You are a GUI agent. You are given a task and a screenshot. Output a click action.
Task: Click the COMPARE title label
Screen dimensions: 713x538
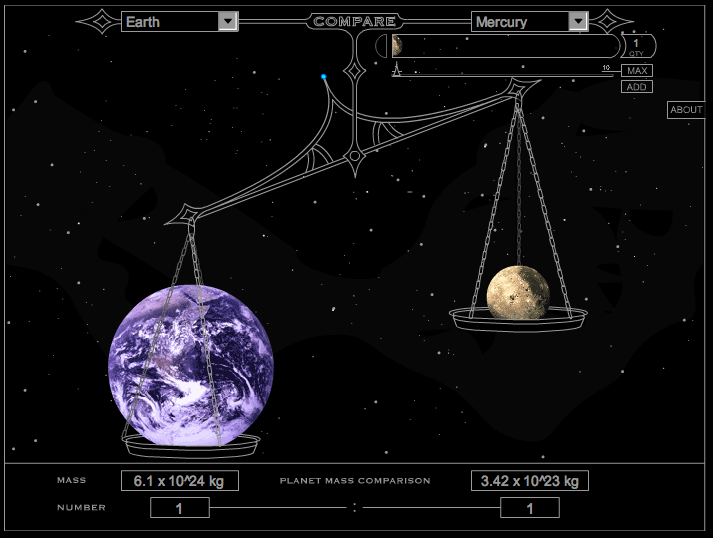point(354,21)
